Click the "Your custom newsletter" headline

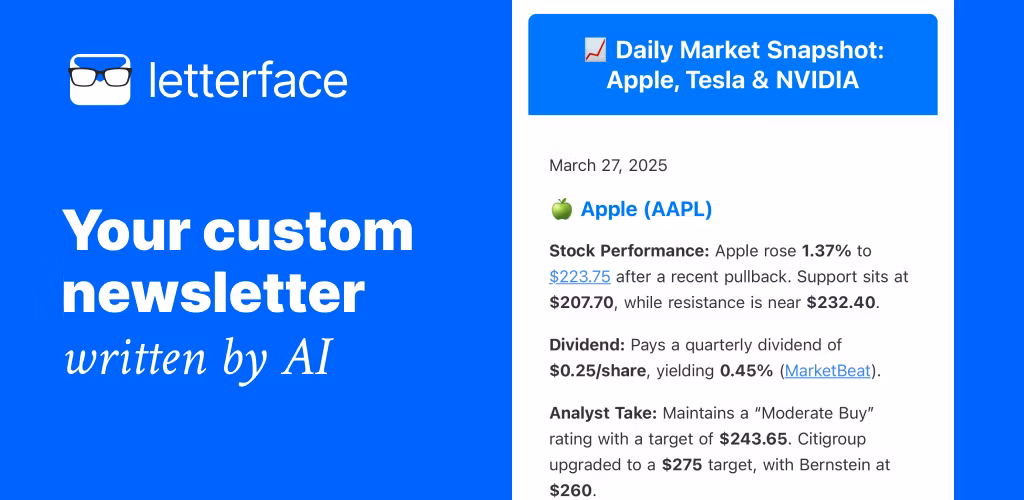[x=238, y=262]
